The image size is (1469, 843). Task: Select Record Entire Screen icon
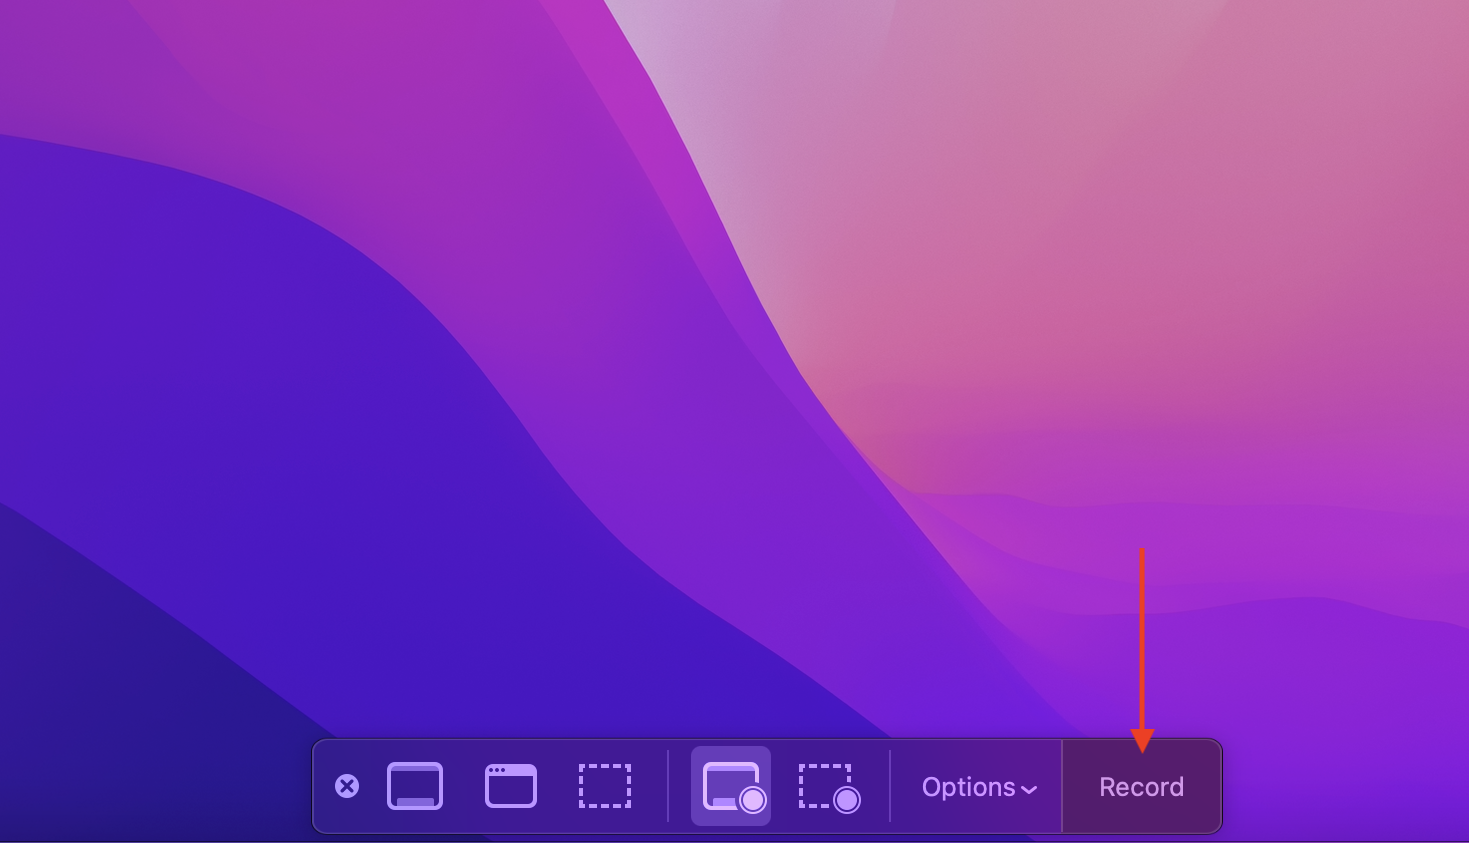click(731, 786)
